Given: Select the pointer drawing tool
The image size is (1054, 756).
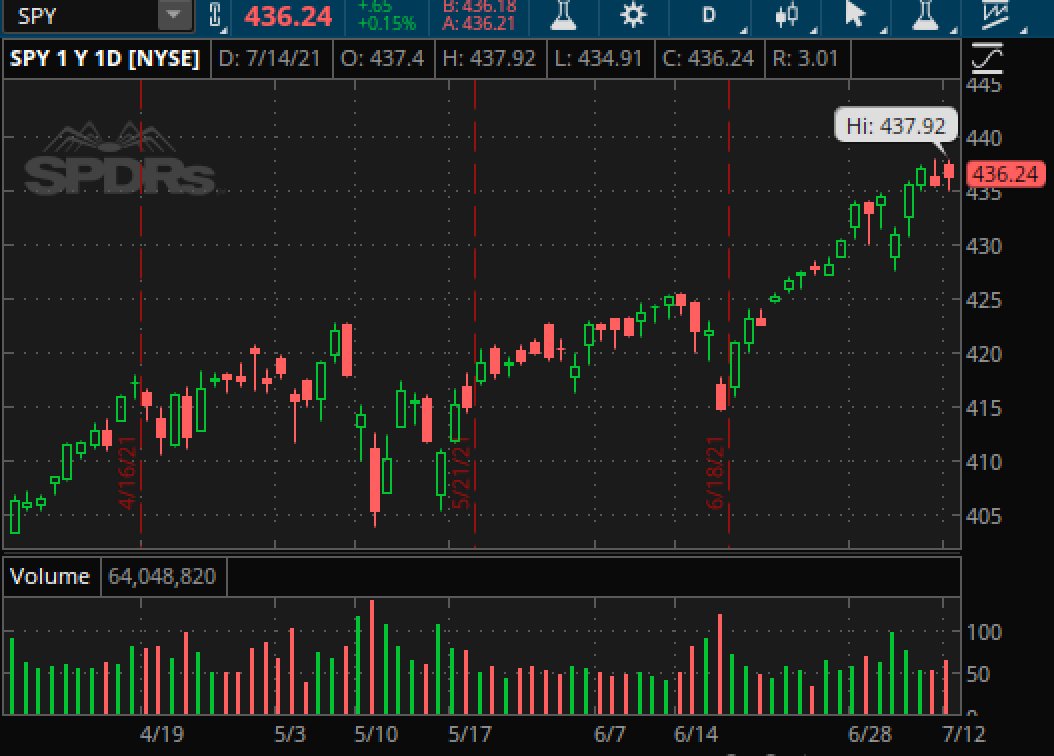Looking at the screenshot, I should (x=854, y=15).
